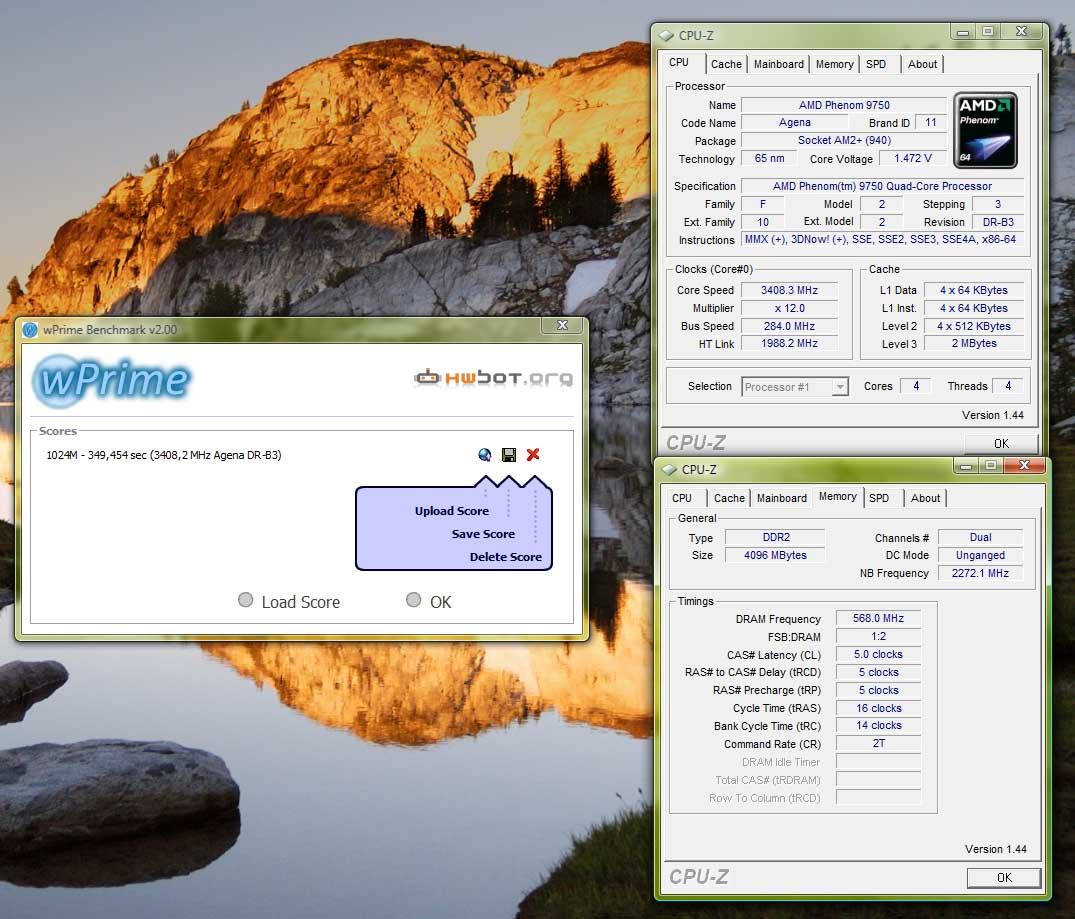This screenshot has width=1075, height=919.
Task: Click the red X delete score icon
Action: [x=533, y=454]
